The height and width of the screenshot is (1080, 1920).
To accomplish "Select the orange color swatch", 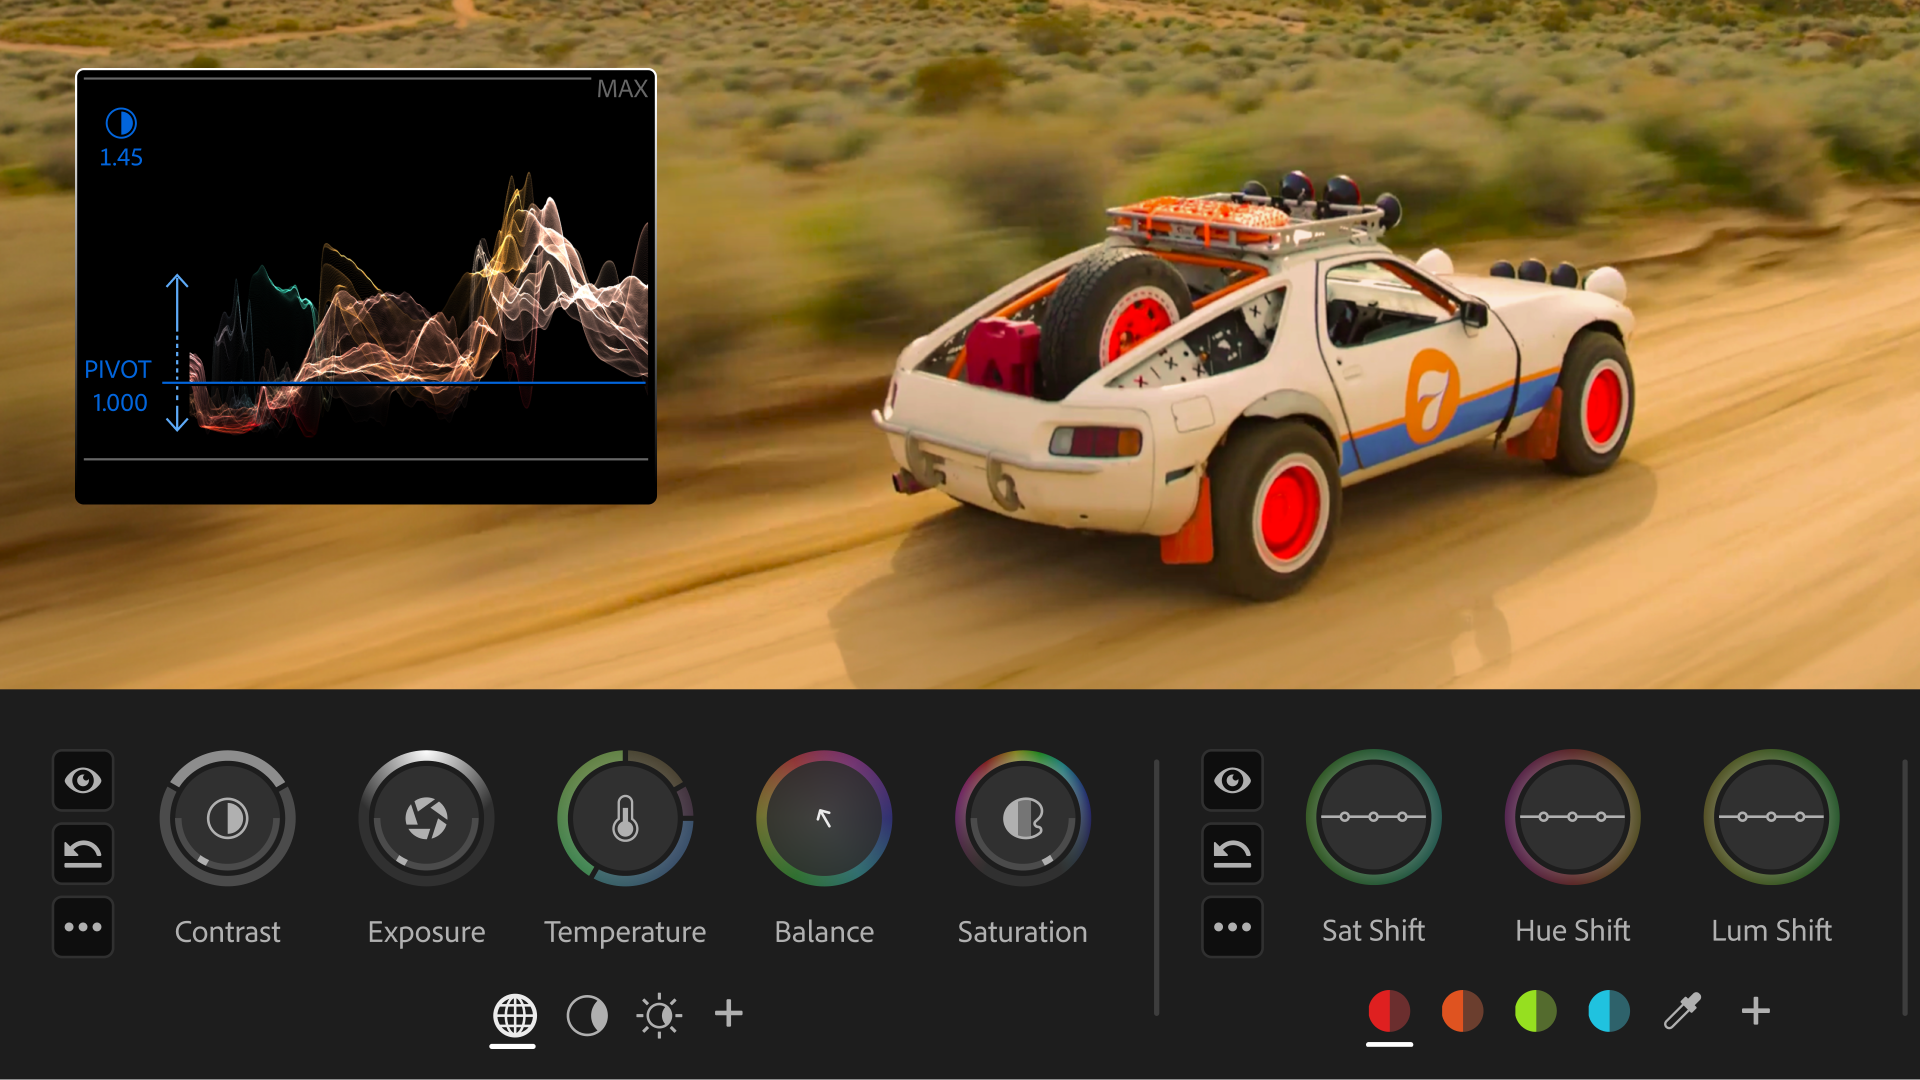I will [1462, 1011].
